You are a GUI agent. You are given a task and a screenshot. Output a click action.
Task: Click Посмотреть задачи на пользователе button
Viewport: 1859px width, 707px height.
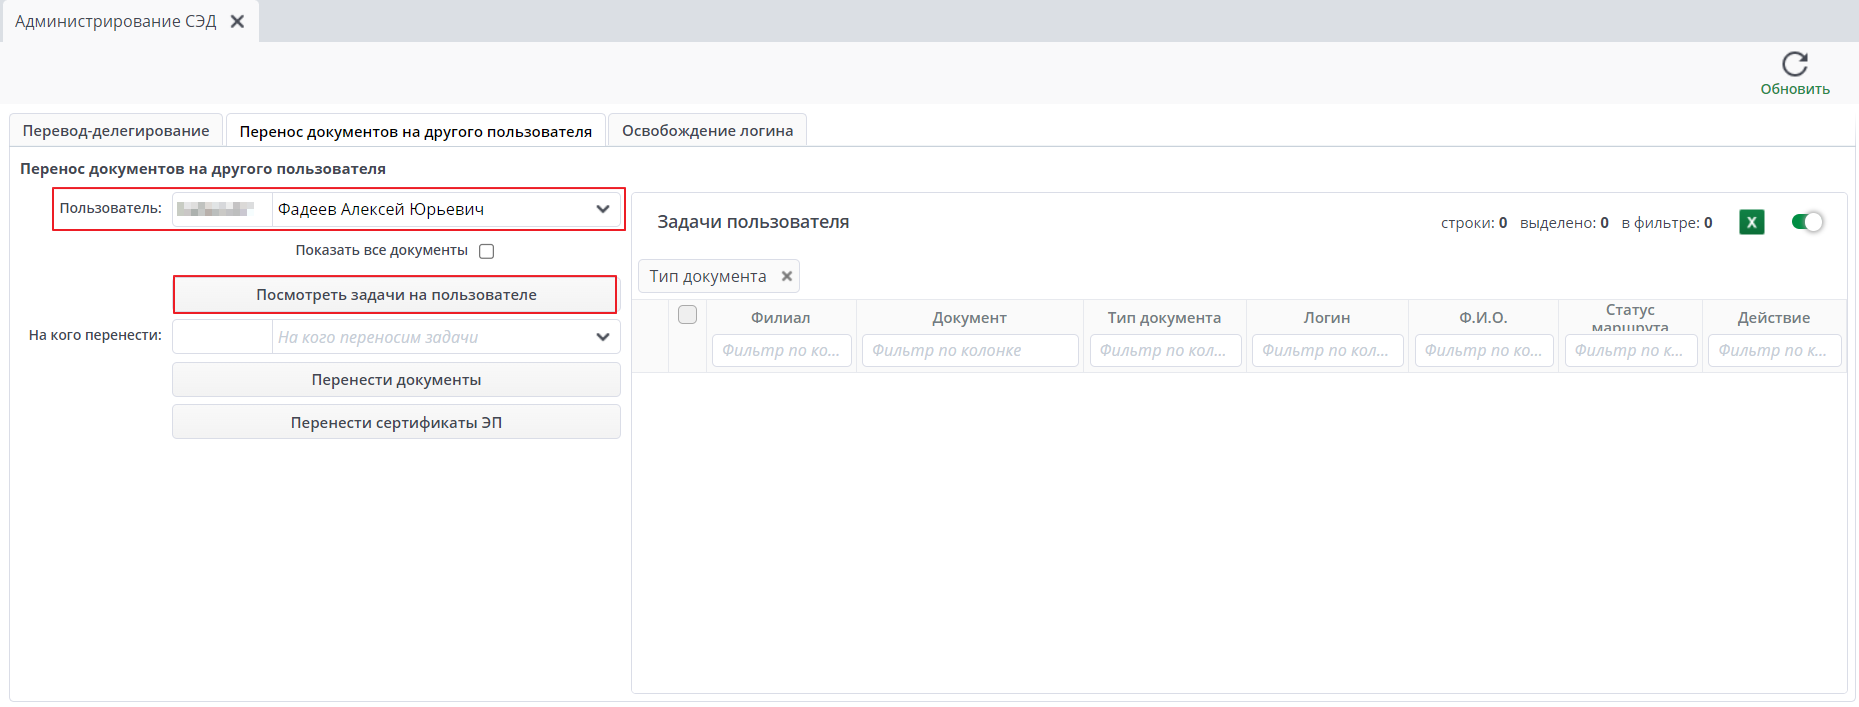coord(396,295)
